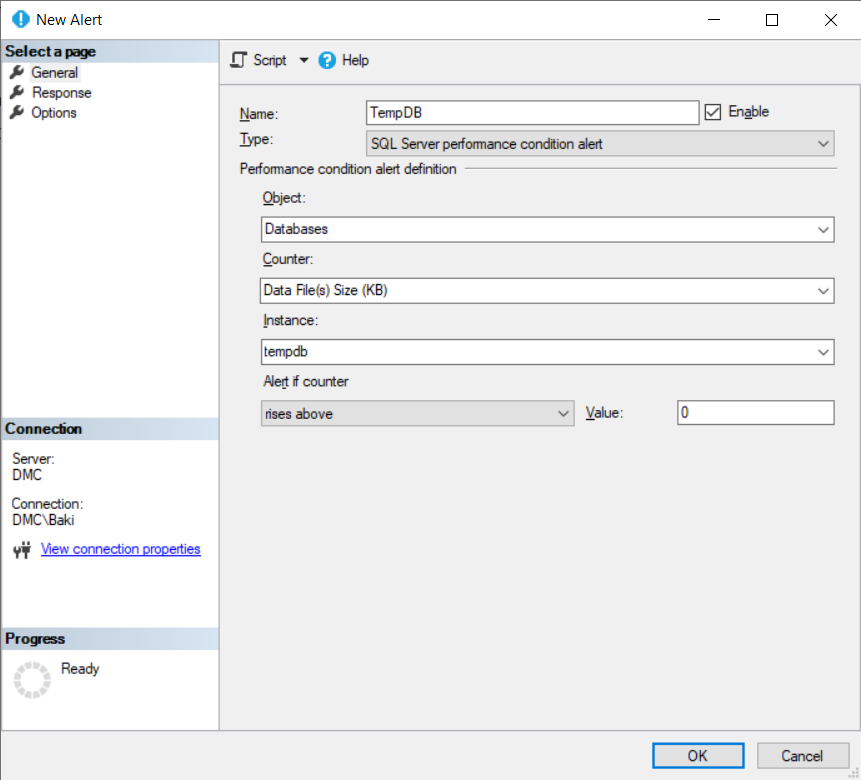The width and height of the screenshot is (861, 780).
Task: Click the Ready progress spinner icon
Action: coord(31,679)
